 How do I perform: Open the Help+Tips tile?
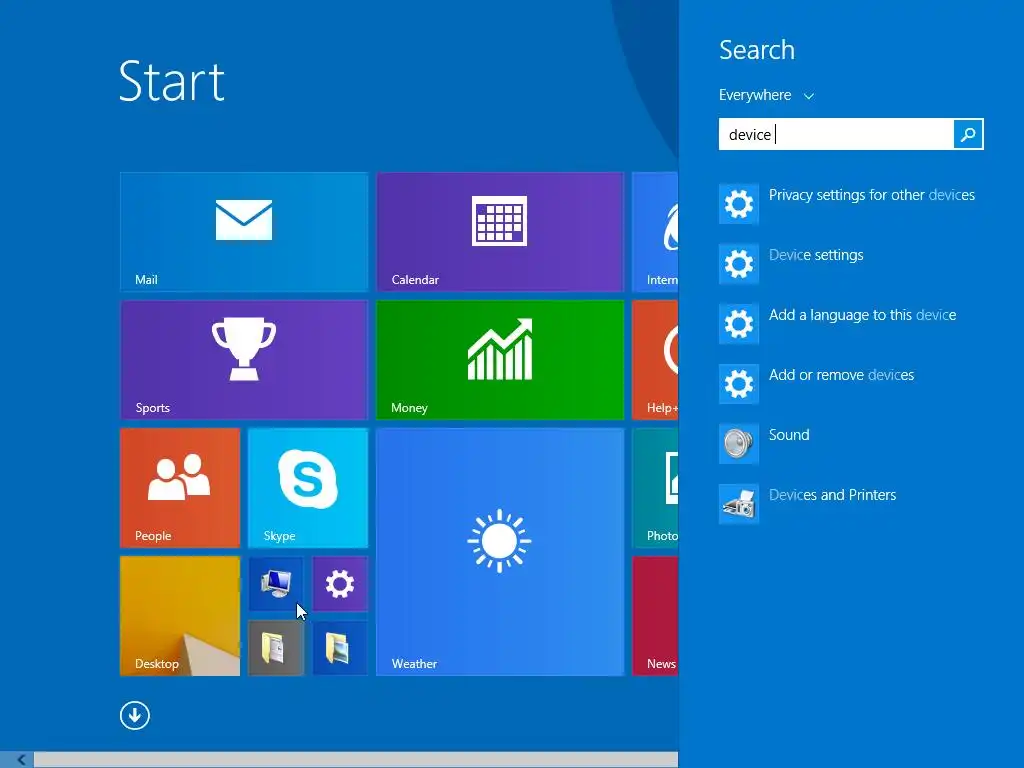tap(656, 360)
